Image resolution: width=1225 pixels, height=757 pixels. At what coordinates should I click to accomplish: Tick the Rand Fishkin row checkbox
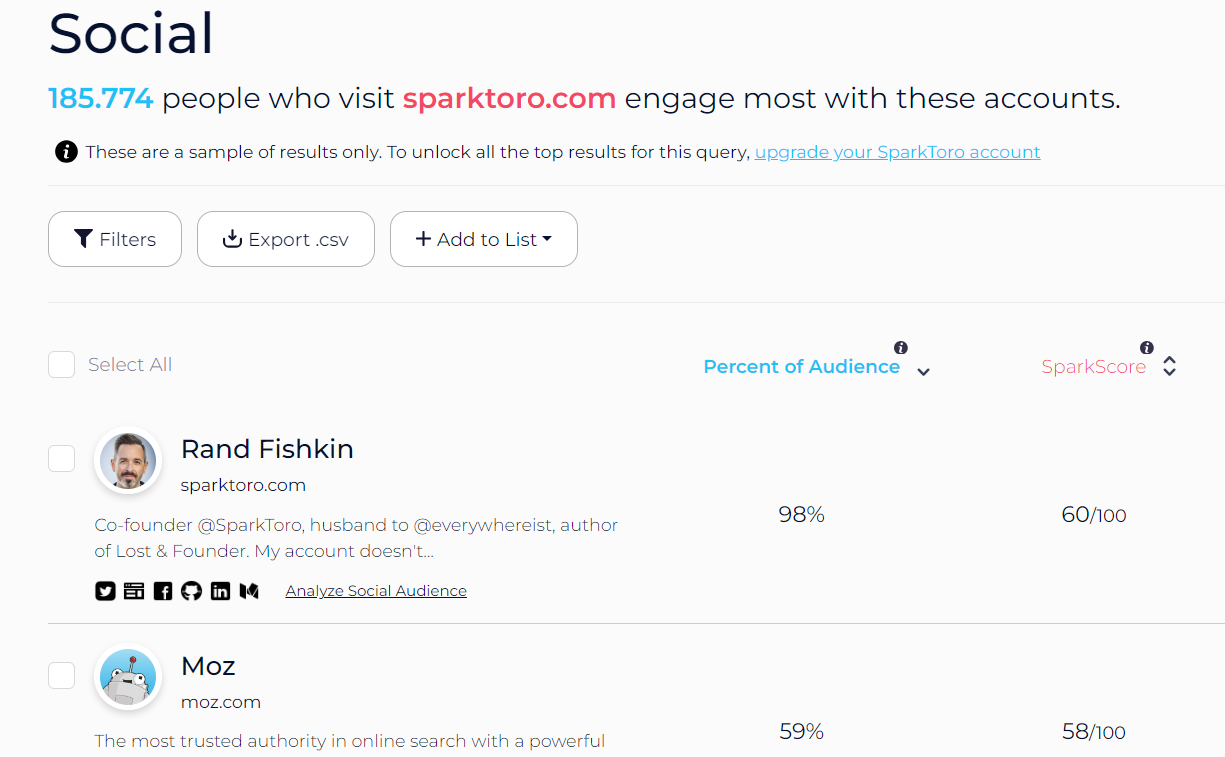[62, 459]
